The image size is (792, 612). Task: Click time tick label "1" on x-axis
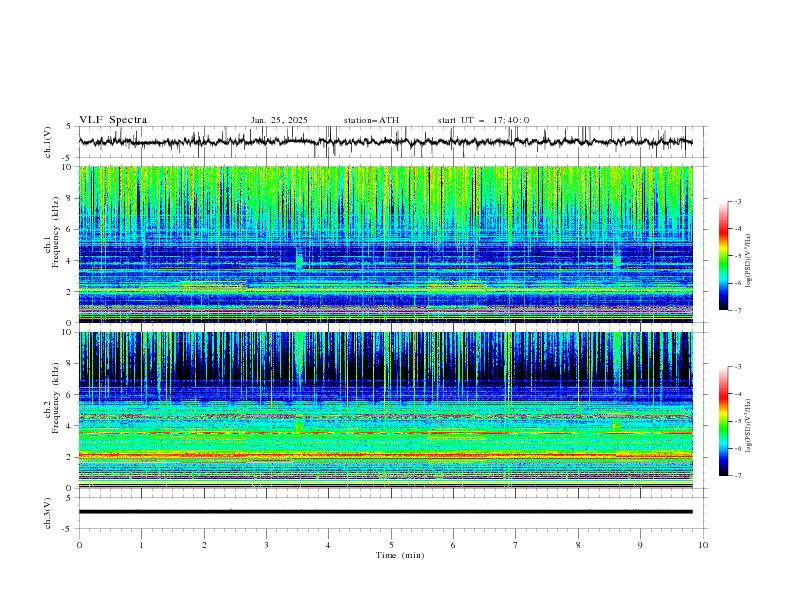[141, 545]
